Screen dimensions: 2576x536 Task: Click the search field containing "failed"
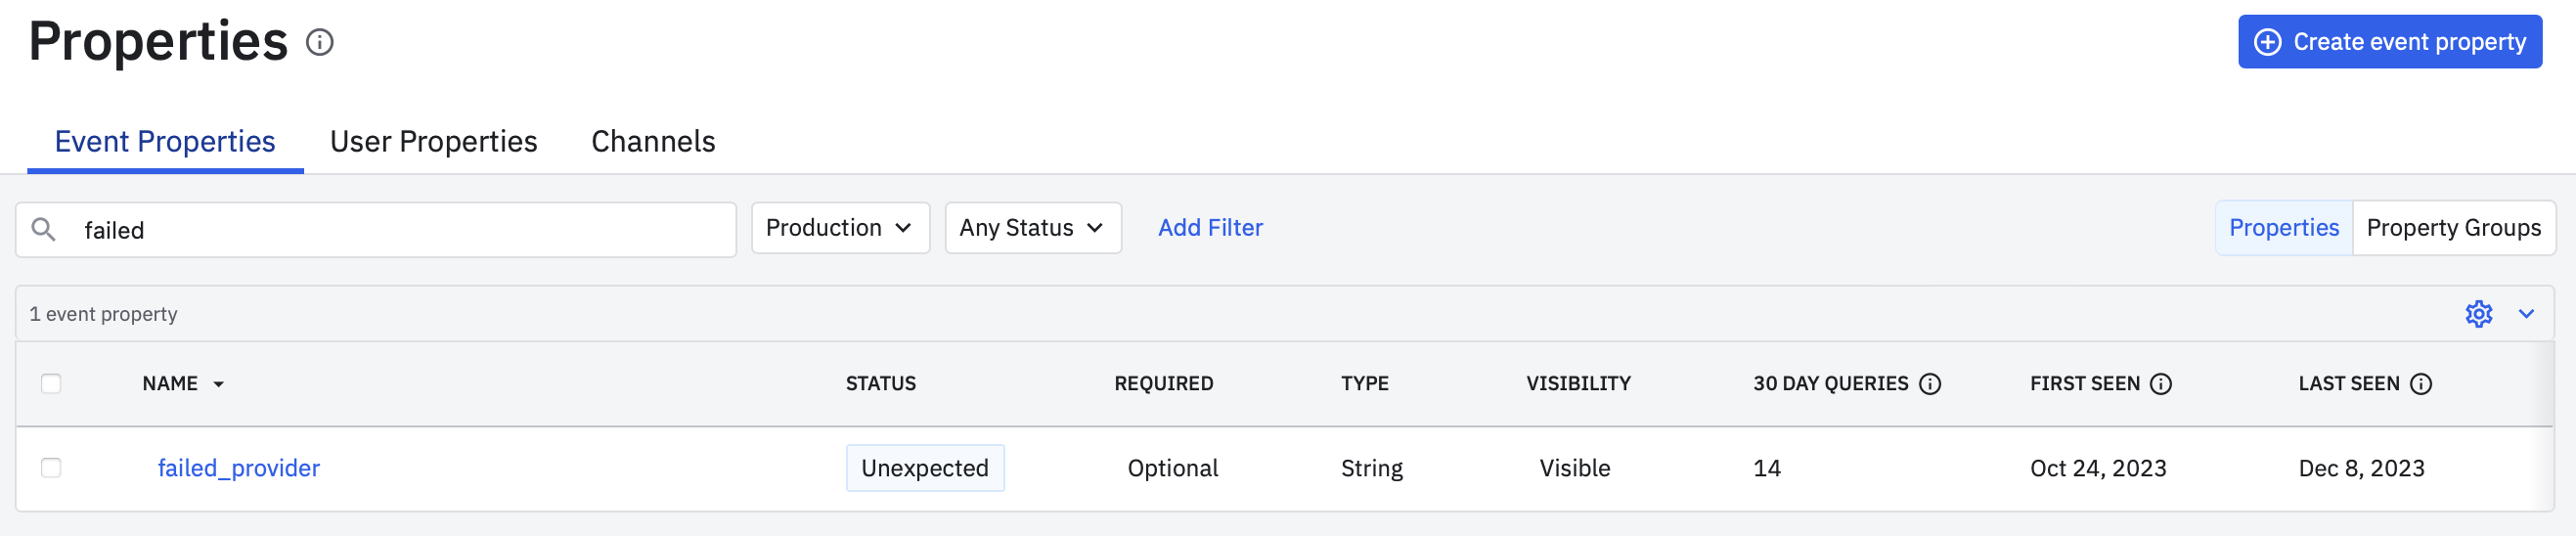[x=400, y=230]
